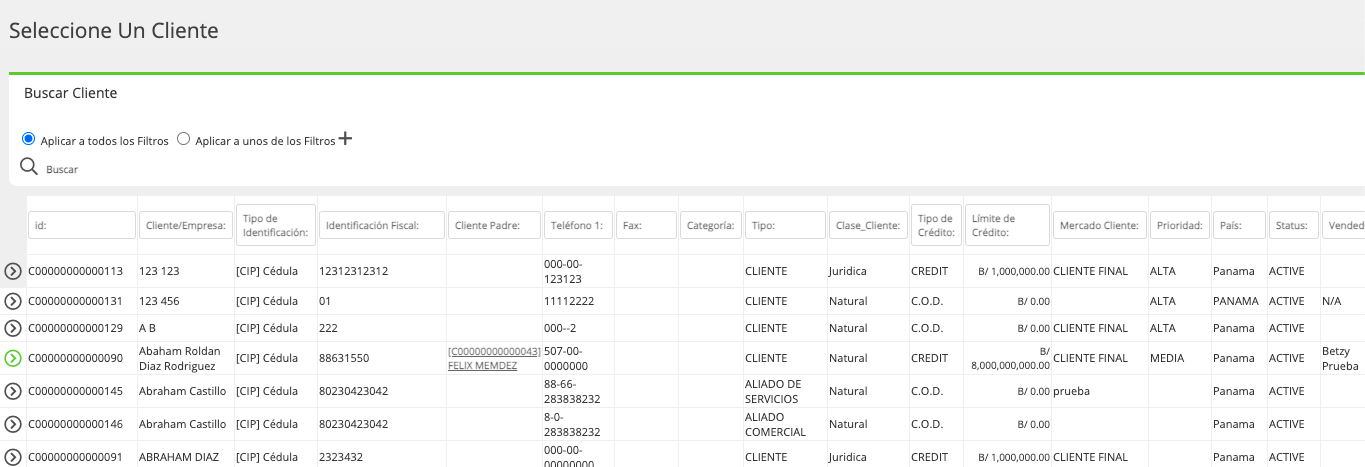
Task: Enable Aplicar a unos de los Filtros
Action: 183,139
